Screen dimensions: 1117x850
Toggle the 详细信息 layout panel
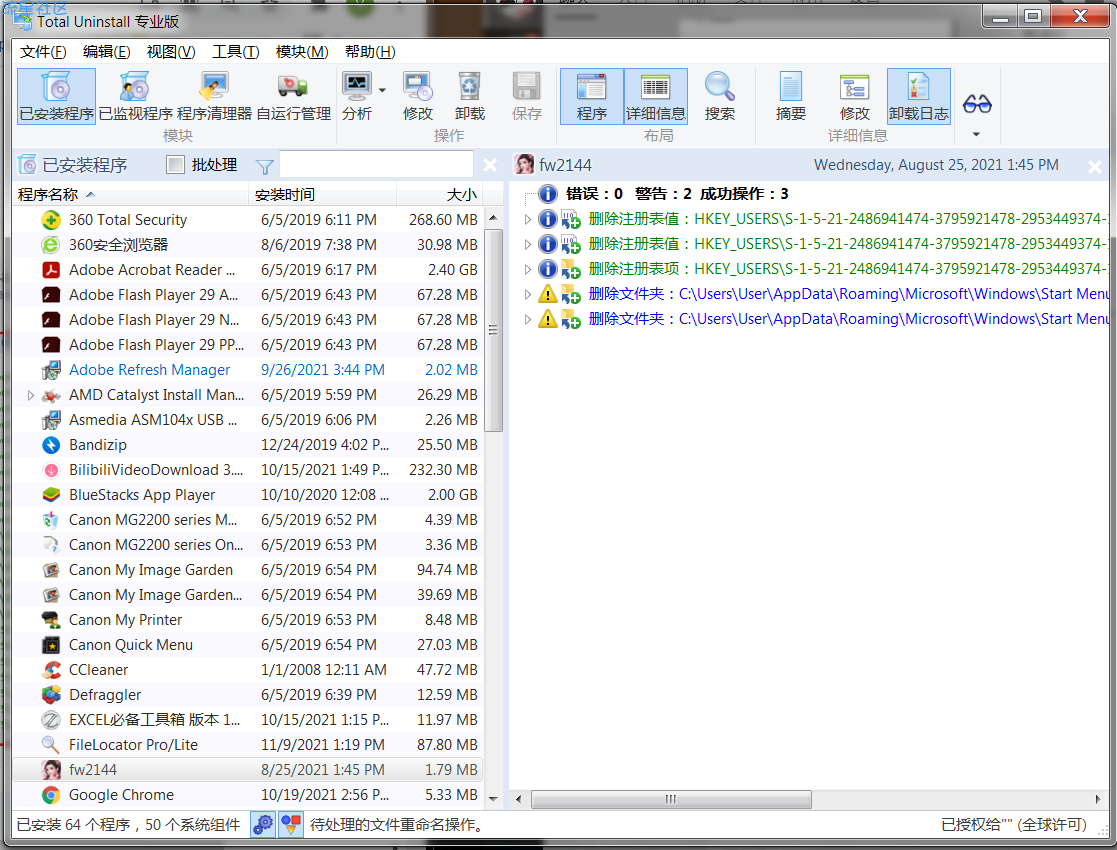coord(655,96)
